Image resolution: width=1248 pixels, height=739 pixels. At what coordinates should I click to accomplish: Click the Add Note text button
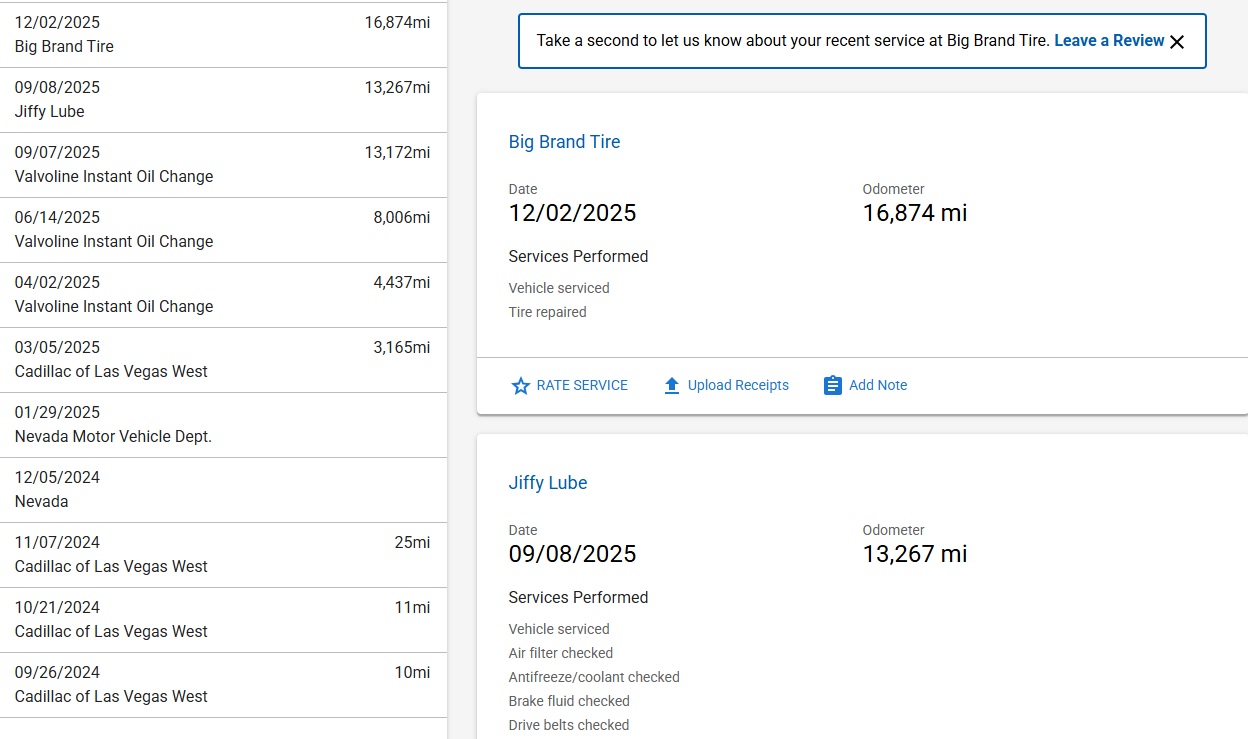877,386
